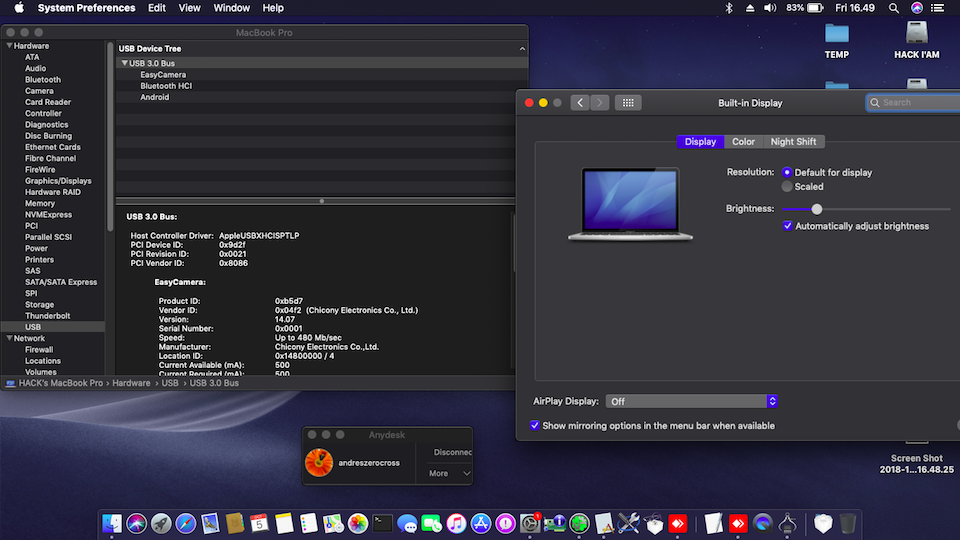Collapse the USB 3.0 Bus tree node
This screenshot has width=960, height=540.
click(124, 63)
